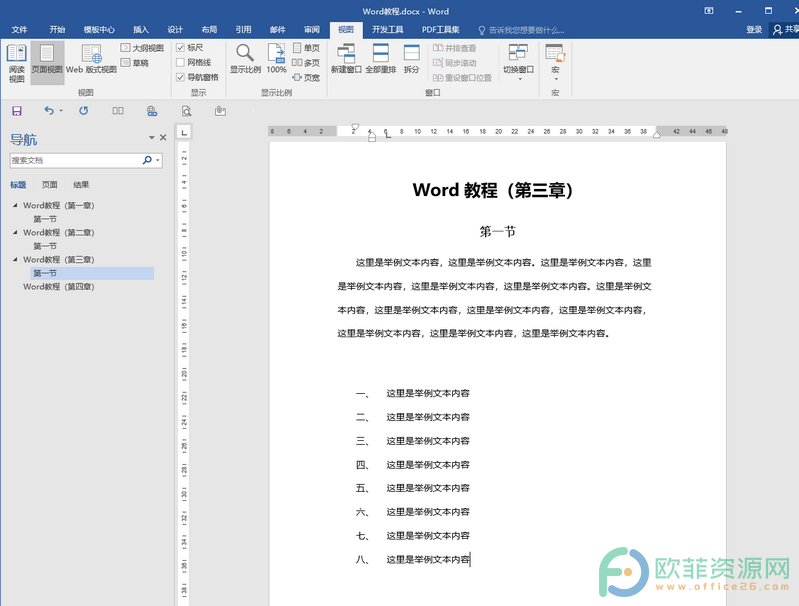Open the search options dropdown arrow

click(x=158, y=160)
